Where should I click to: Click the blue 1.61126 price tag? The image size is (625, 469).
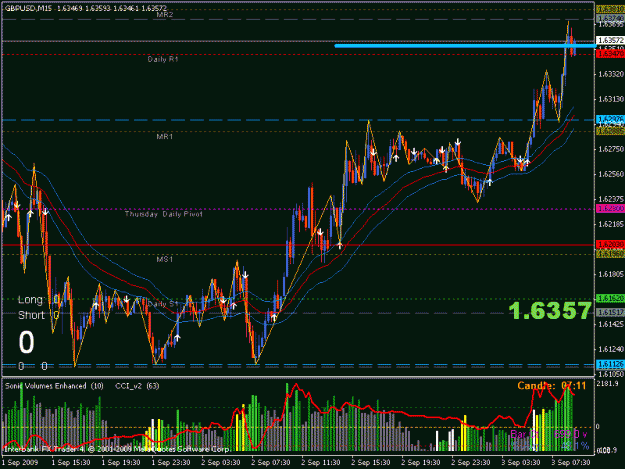[610, 364]
